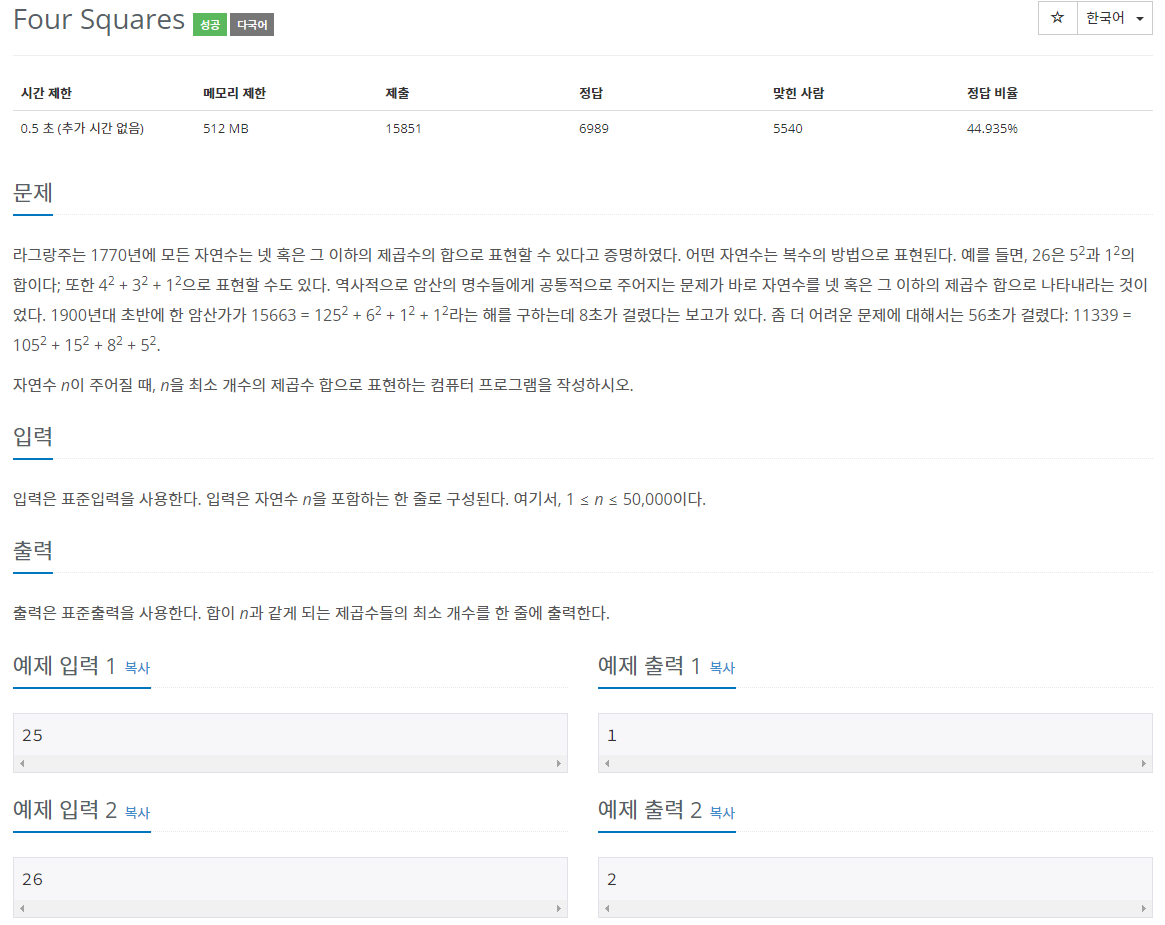Click the star favorite icon button

pos(1057,18)
